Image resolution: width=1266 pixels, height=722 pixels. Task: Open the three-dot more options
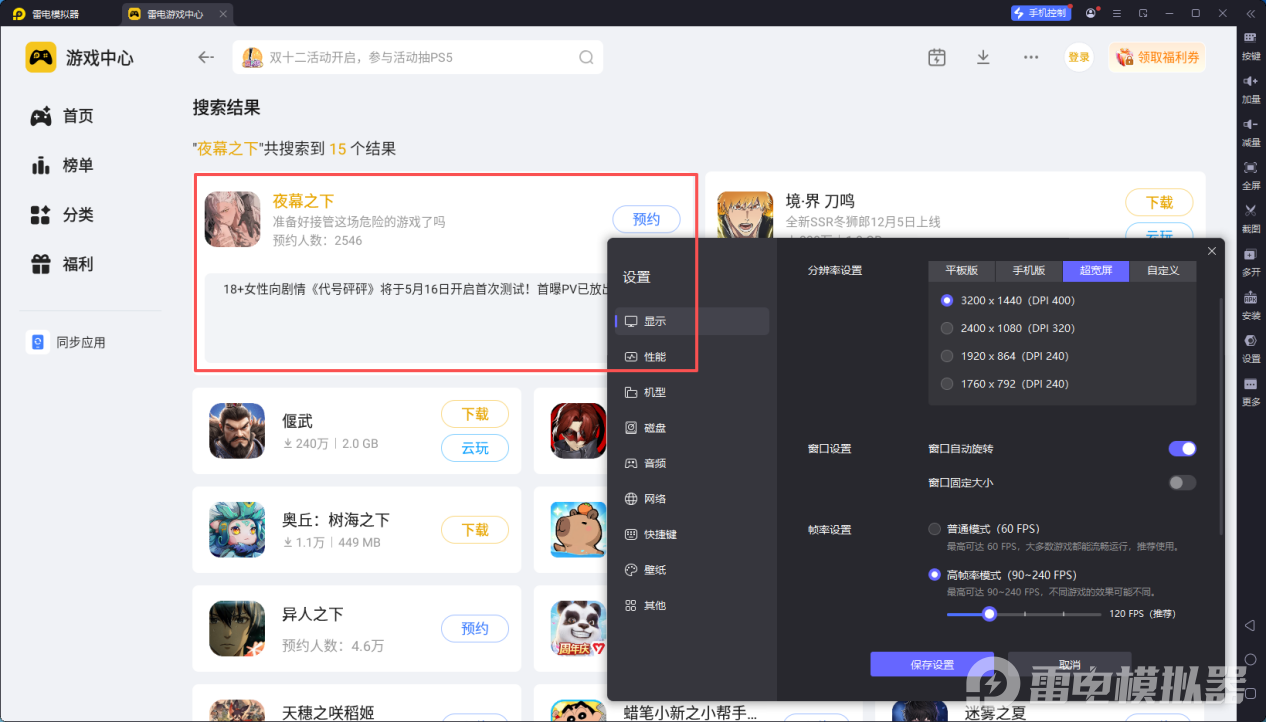click(x=1031, y=57)
